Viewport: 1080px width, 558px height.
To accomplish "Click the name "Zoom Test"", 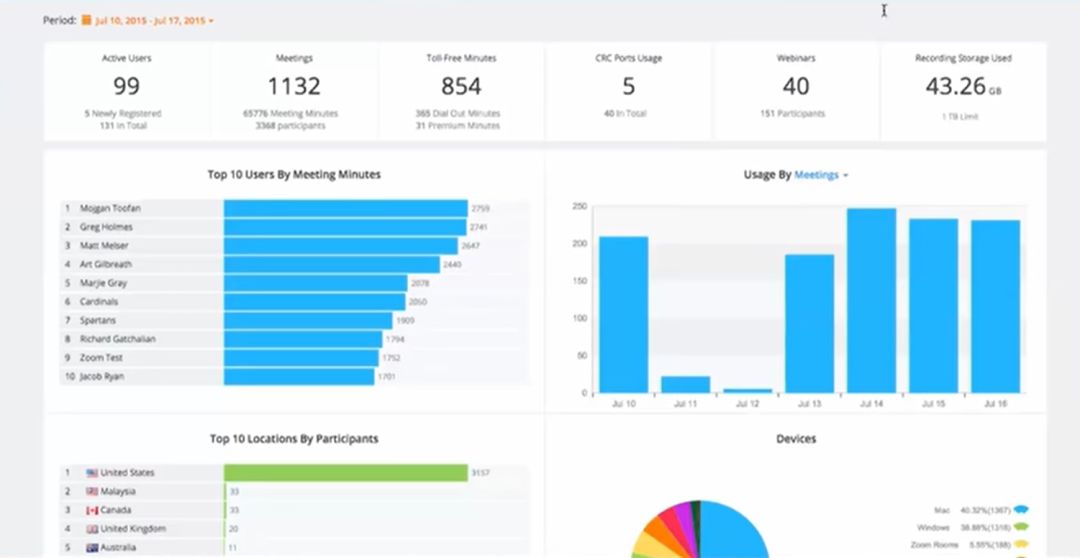I will coord(101,358).
